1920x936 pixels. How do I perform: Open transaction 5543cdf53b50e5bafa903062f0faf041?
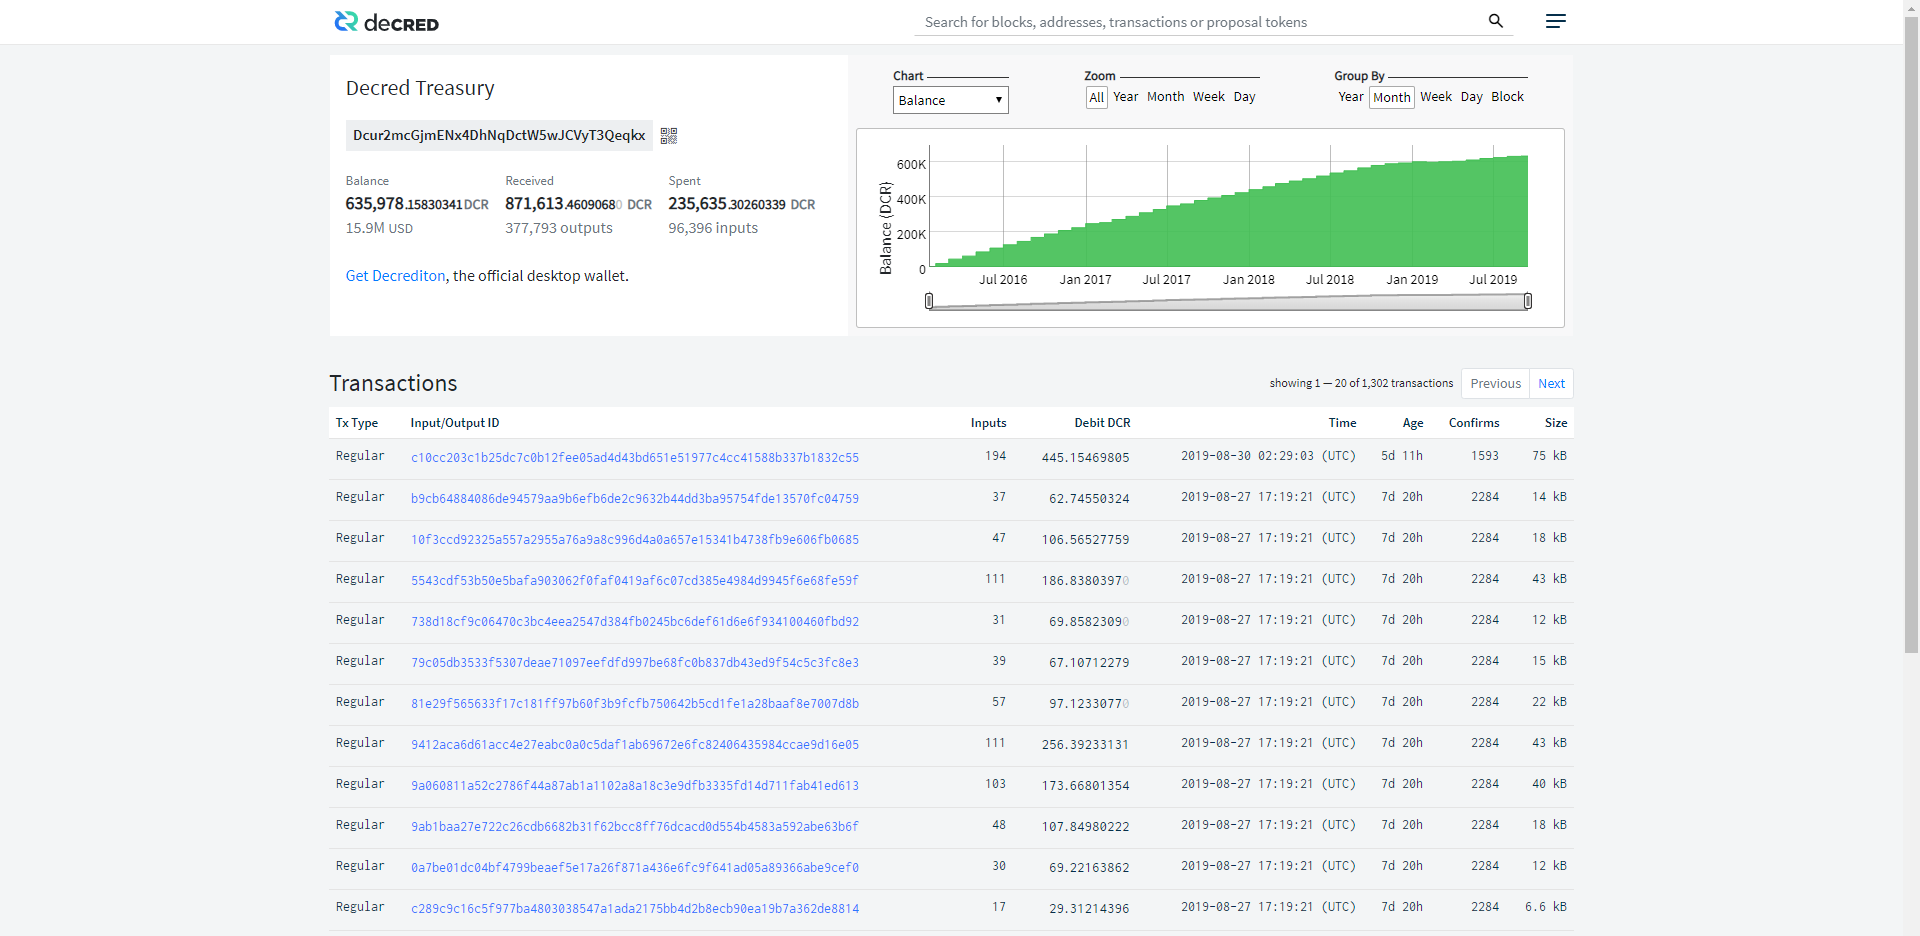pyautogui.click(x=635, y=581)
